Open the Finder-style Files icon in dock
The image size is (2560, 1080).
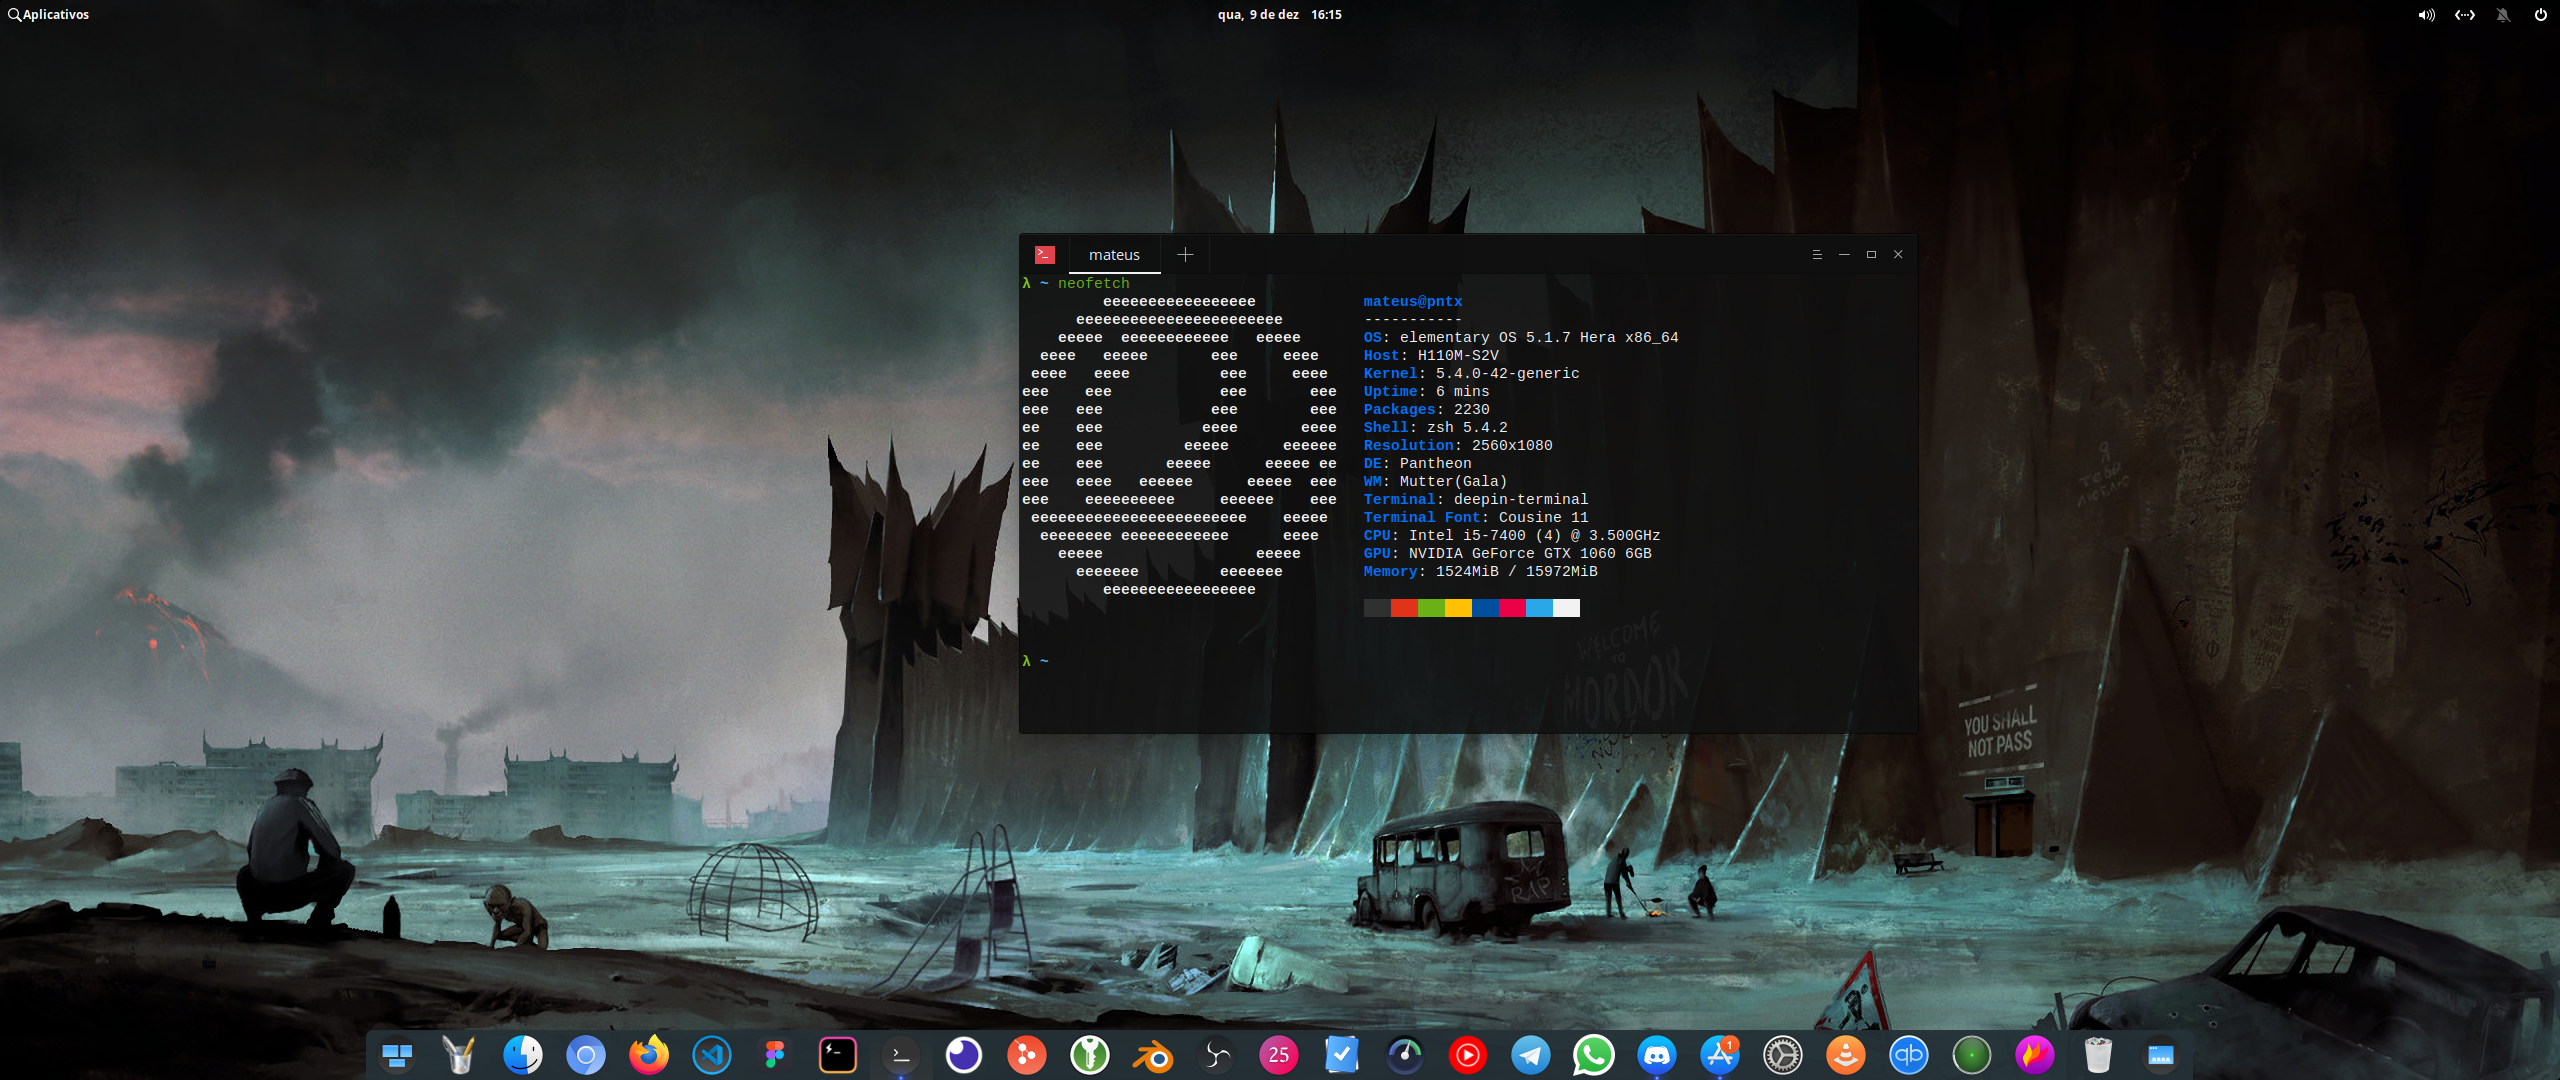point(522,1055)
